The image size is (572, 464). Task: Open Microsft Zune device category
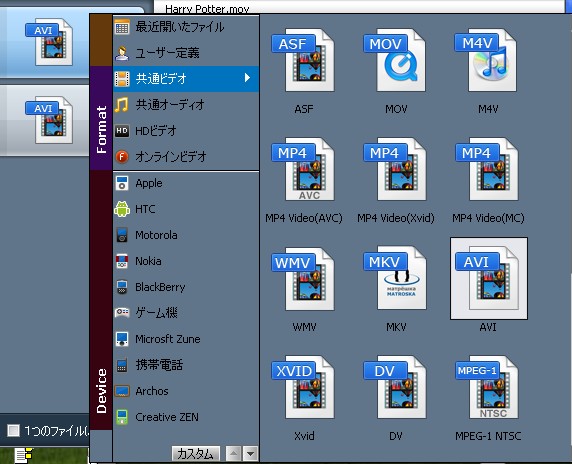click(186, 339)
